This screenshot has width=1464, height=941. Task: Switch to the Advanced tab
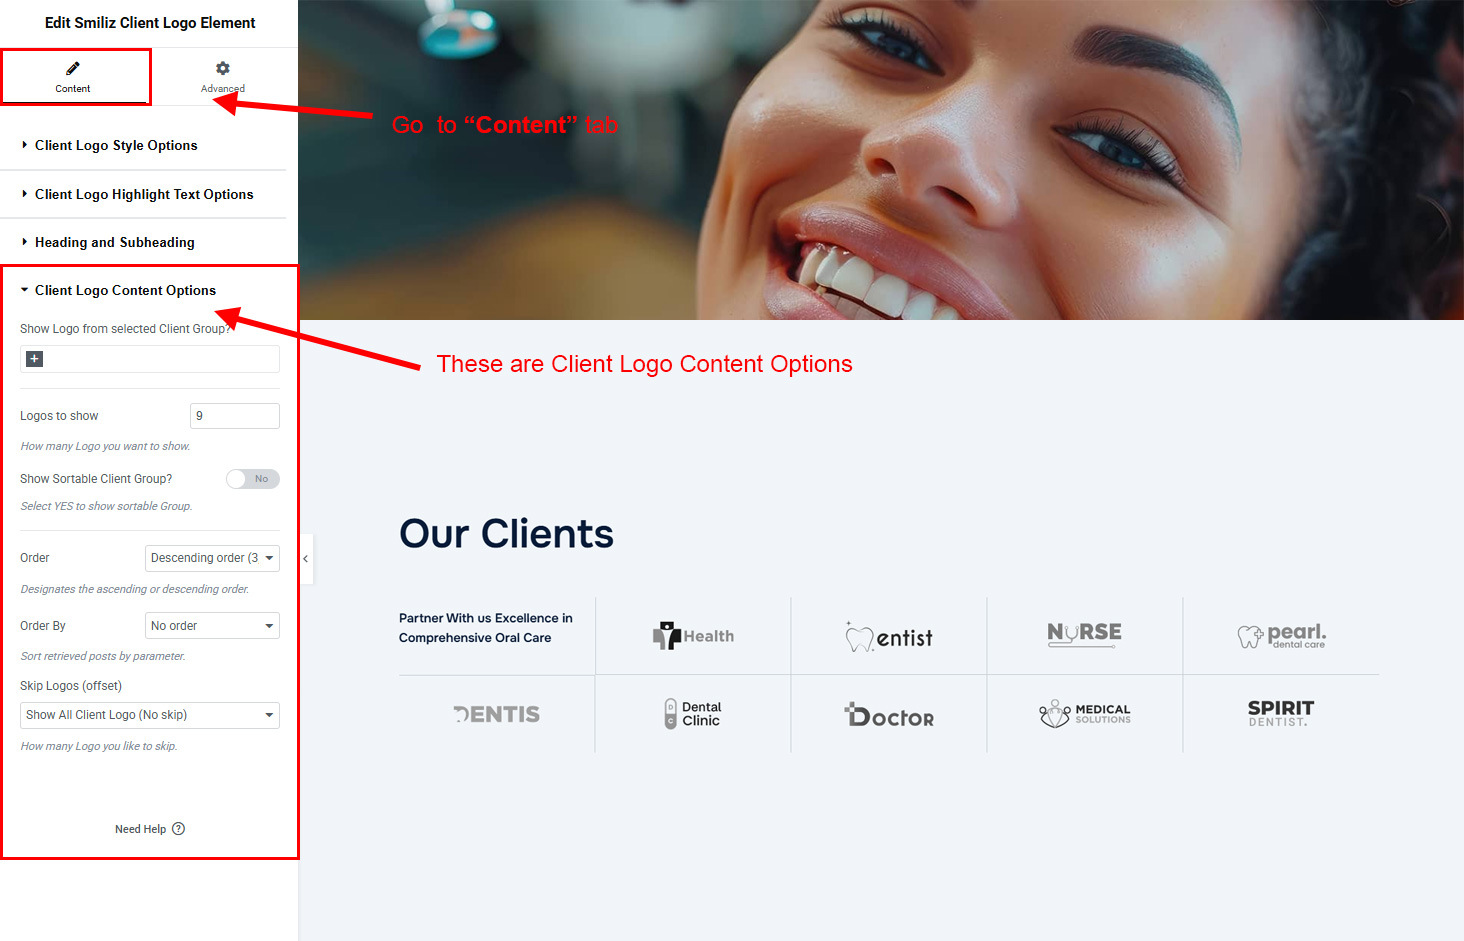223,77
